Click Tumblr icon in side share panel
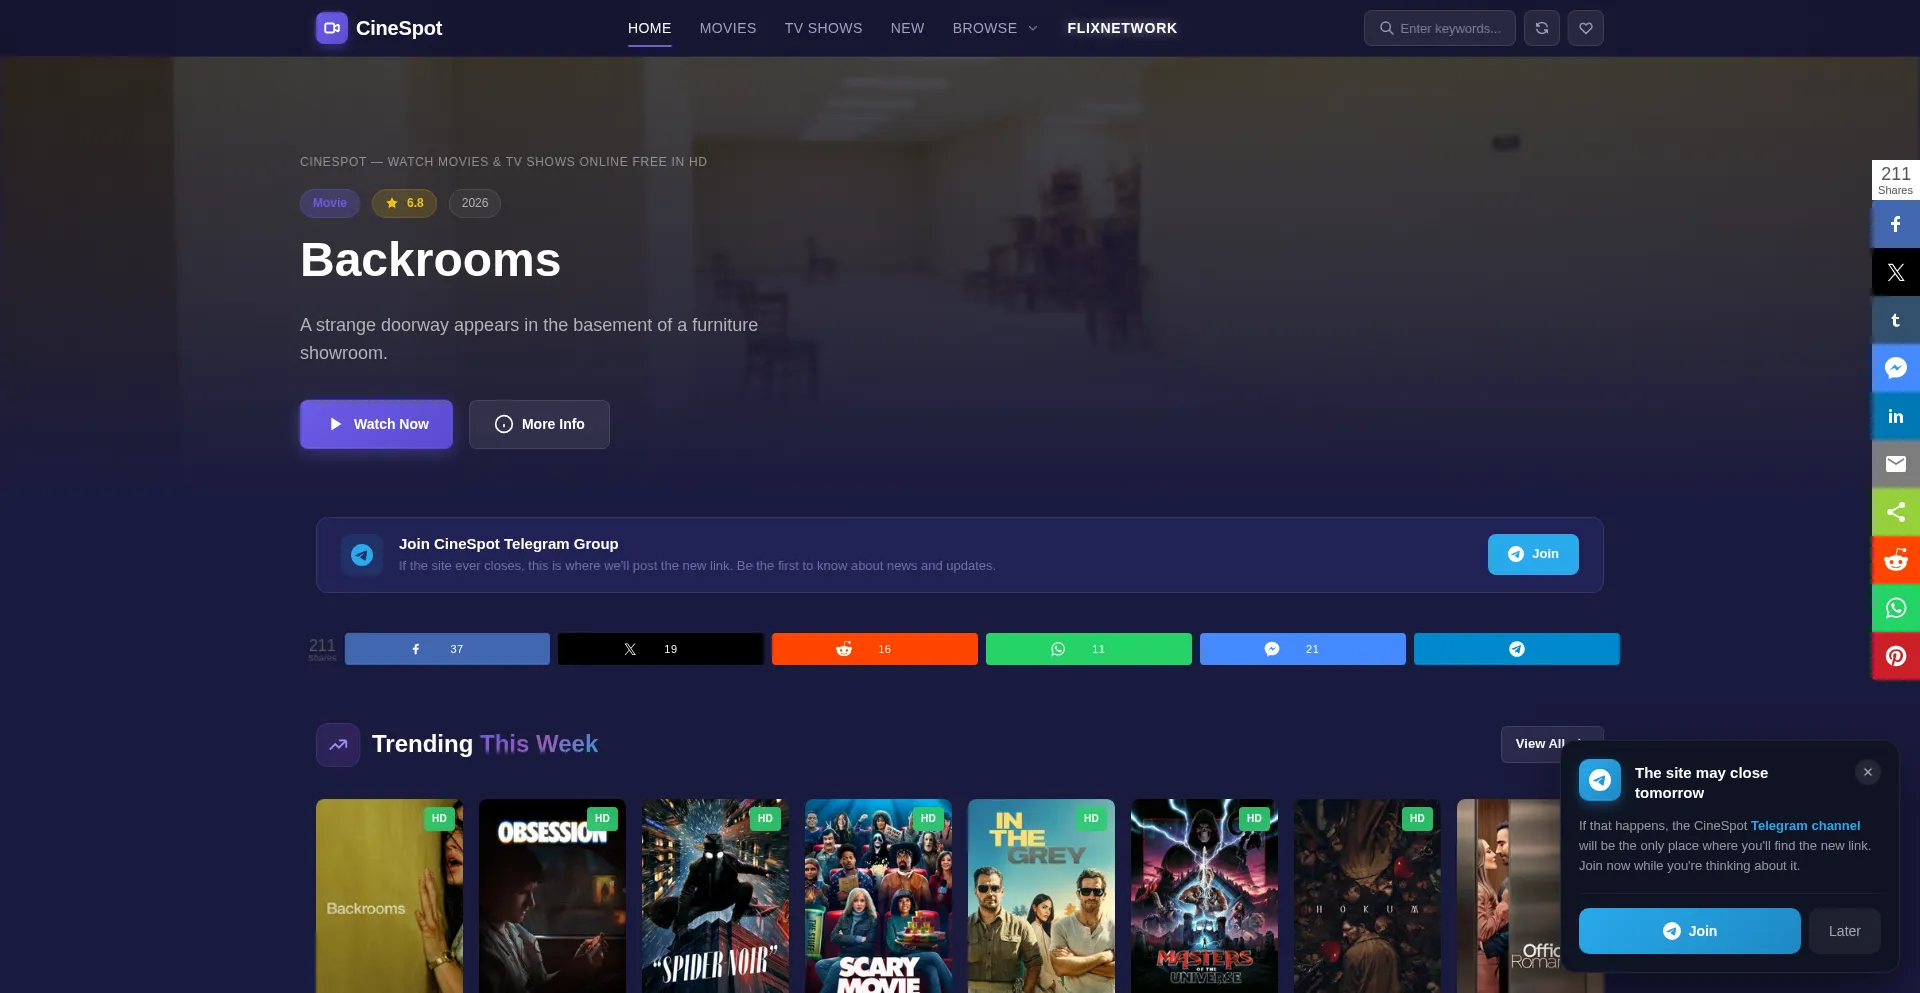This screenshot has height=993, width=1920. point(1896,320)
